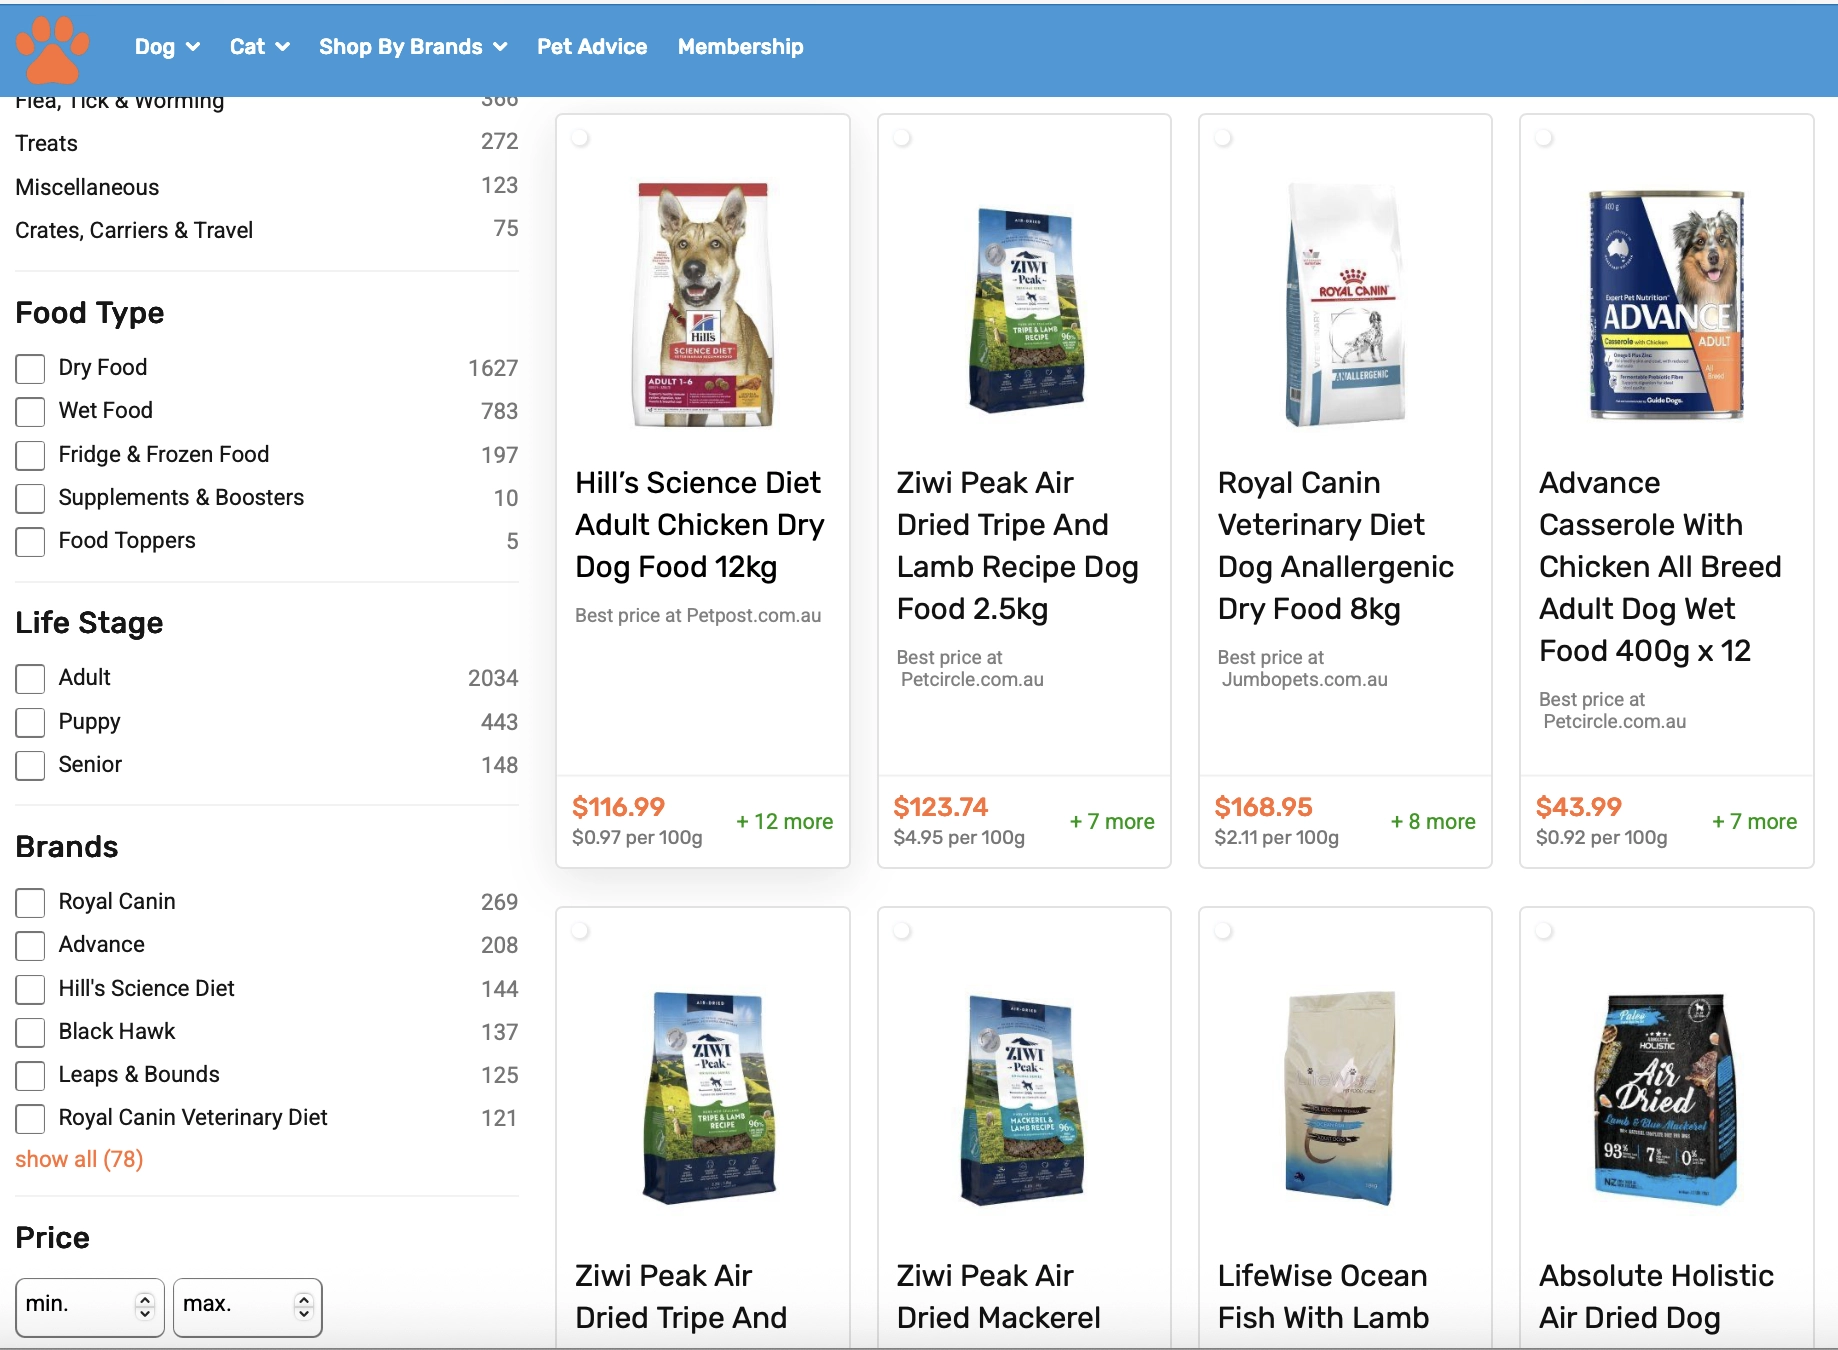Select compare circle on Royal Canin Veterinary card
The height and width of the screenshot is (1350, 1838).
click(x=1223, y=138)
